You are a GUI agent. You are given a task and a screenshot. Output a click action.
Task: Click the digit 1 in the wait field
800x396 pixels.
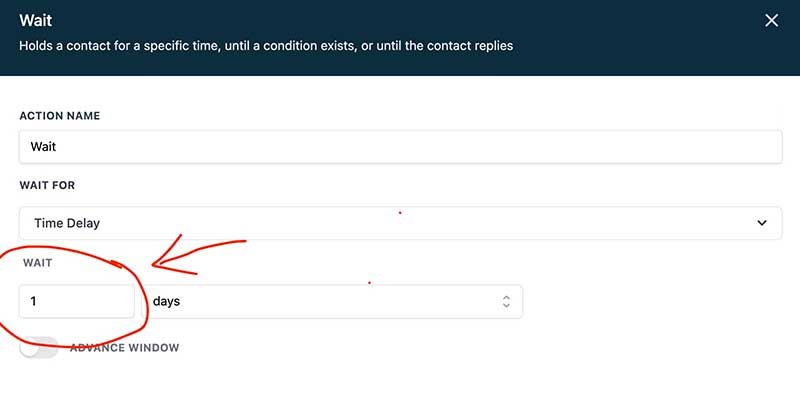tap(33, 301)
